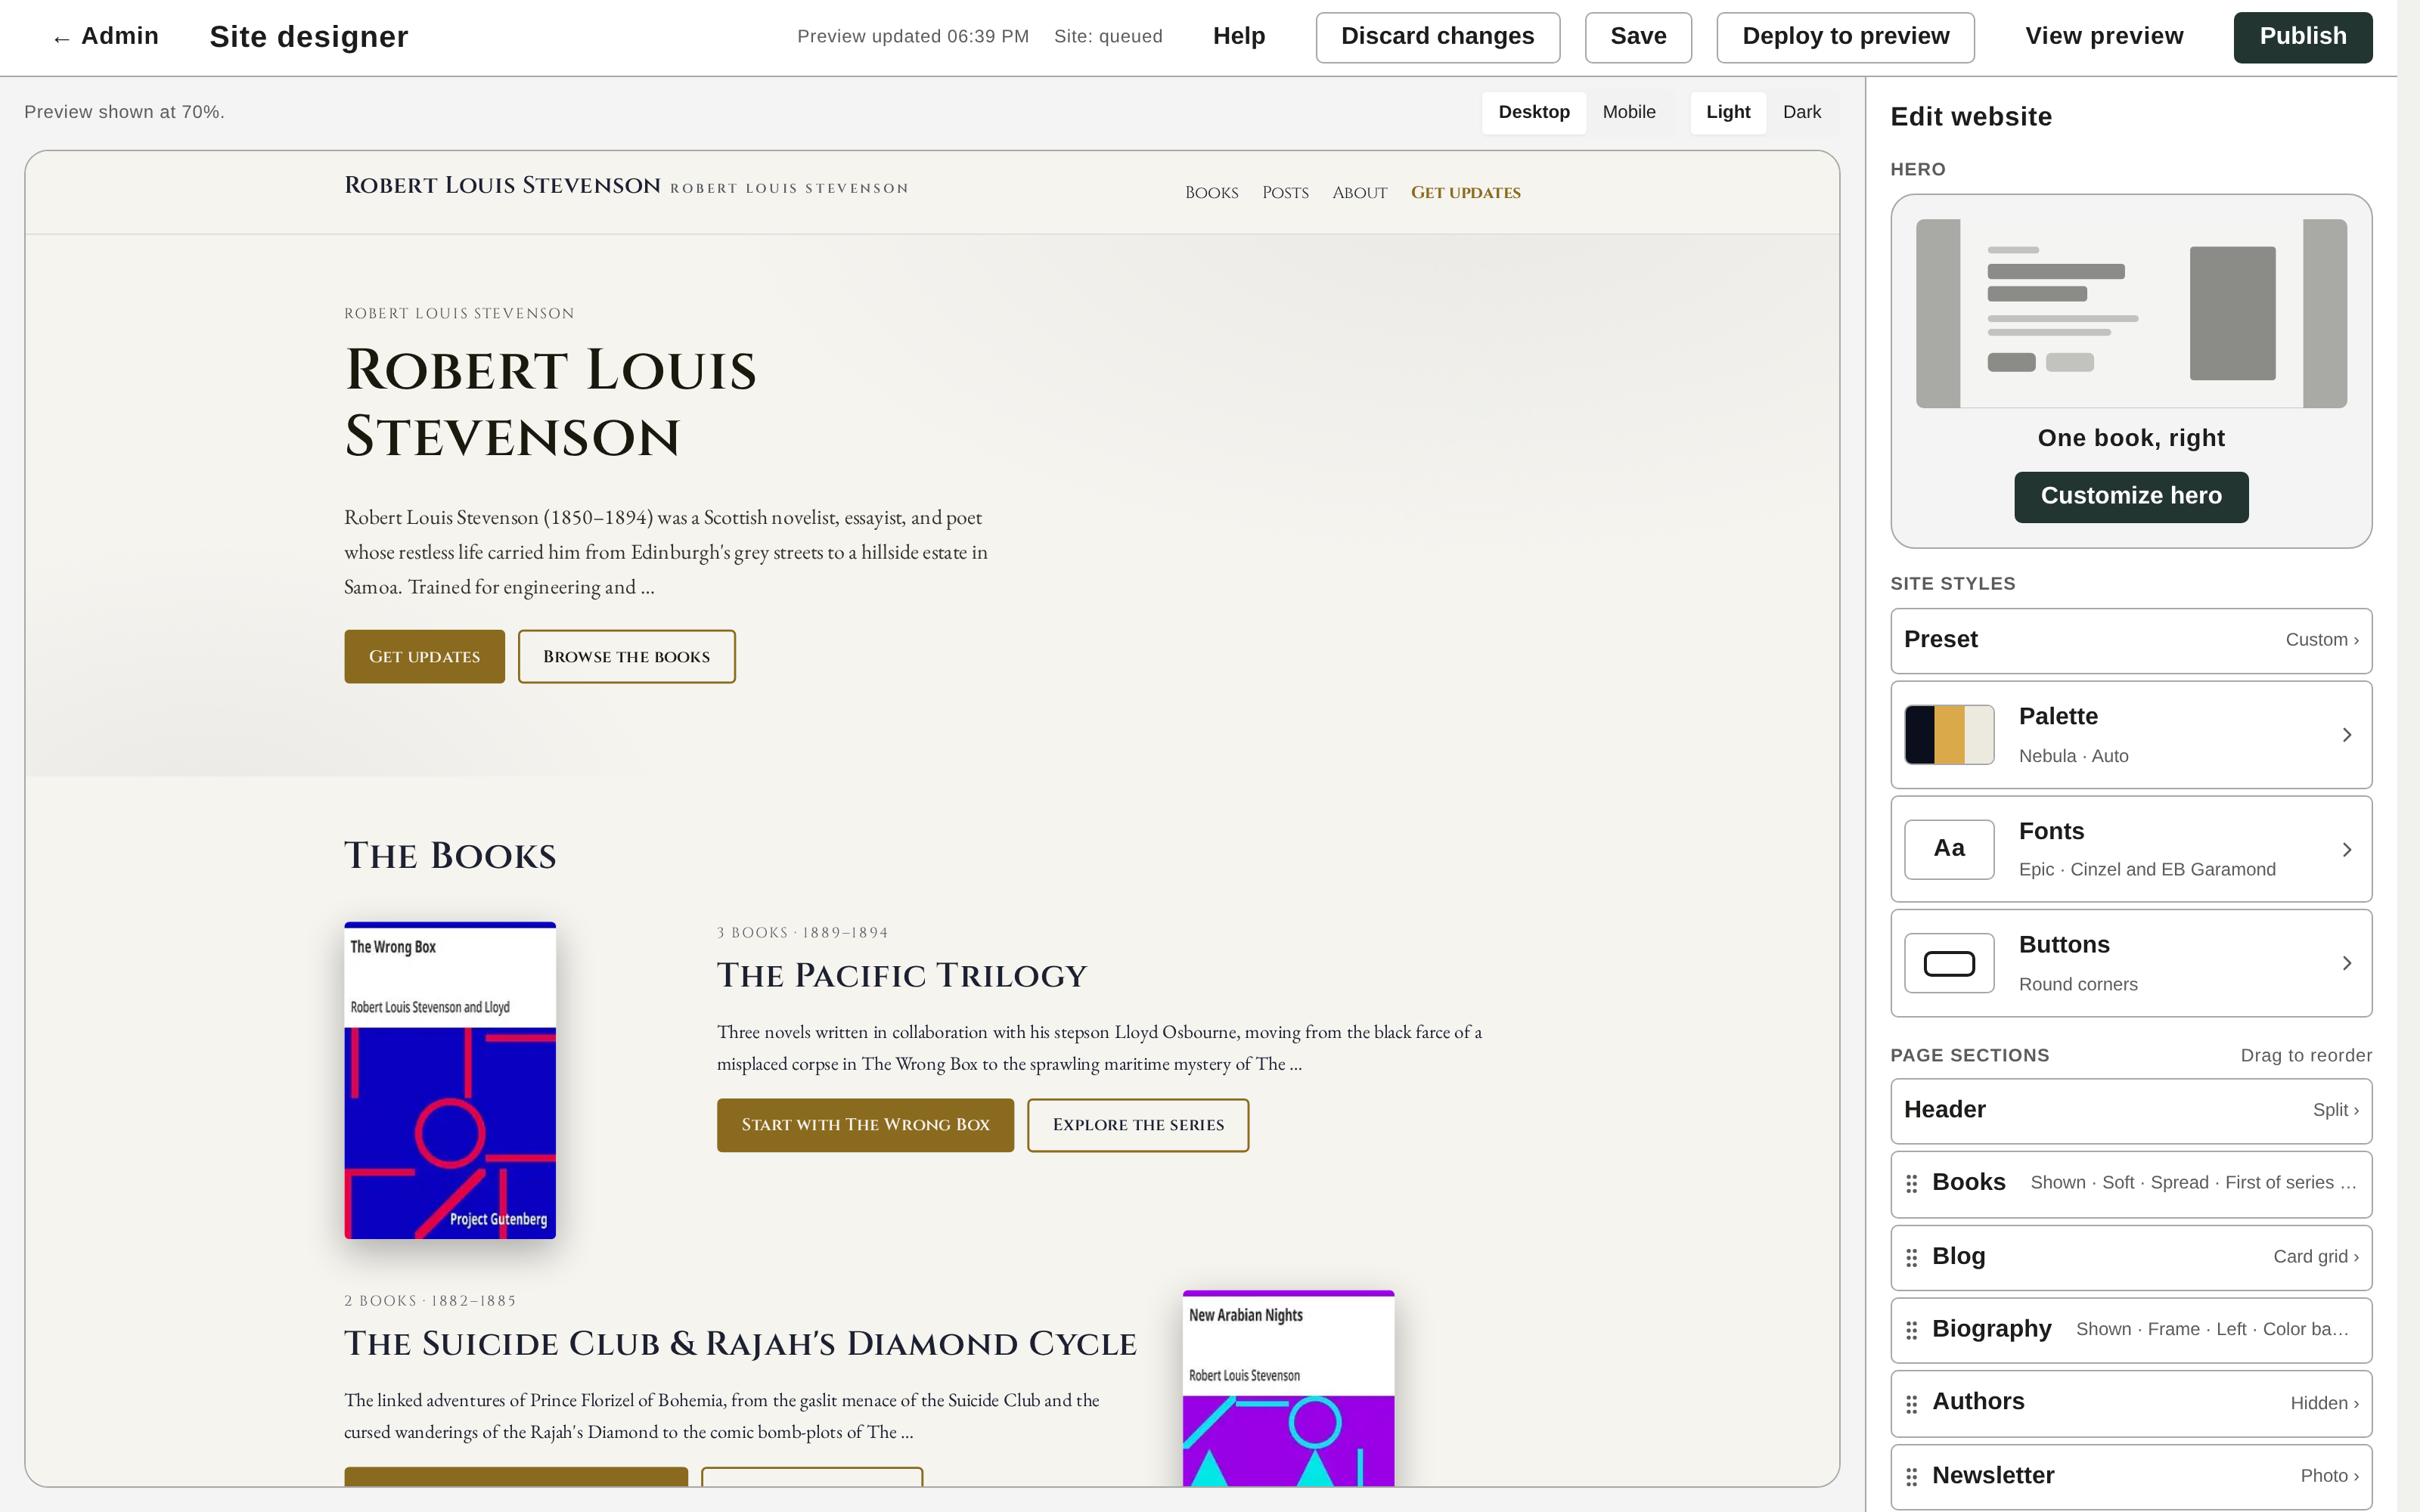Discard changes to the site
The image size is (2420, 1512).
[1437, 37]
